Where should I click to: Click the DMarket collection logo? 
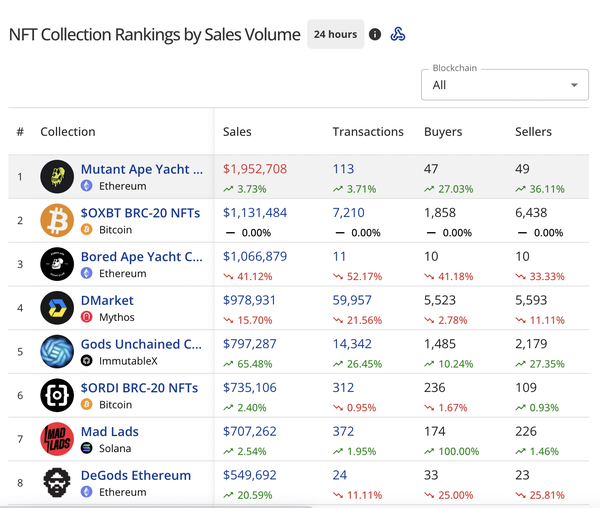tap(57, 308)
